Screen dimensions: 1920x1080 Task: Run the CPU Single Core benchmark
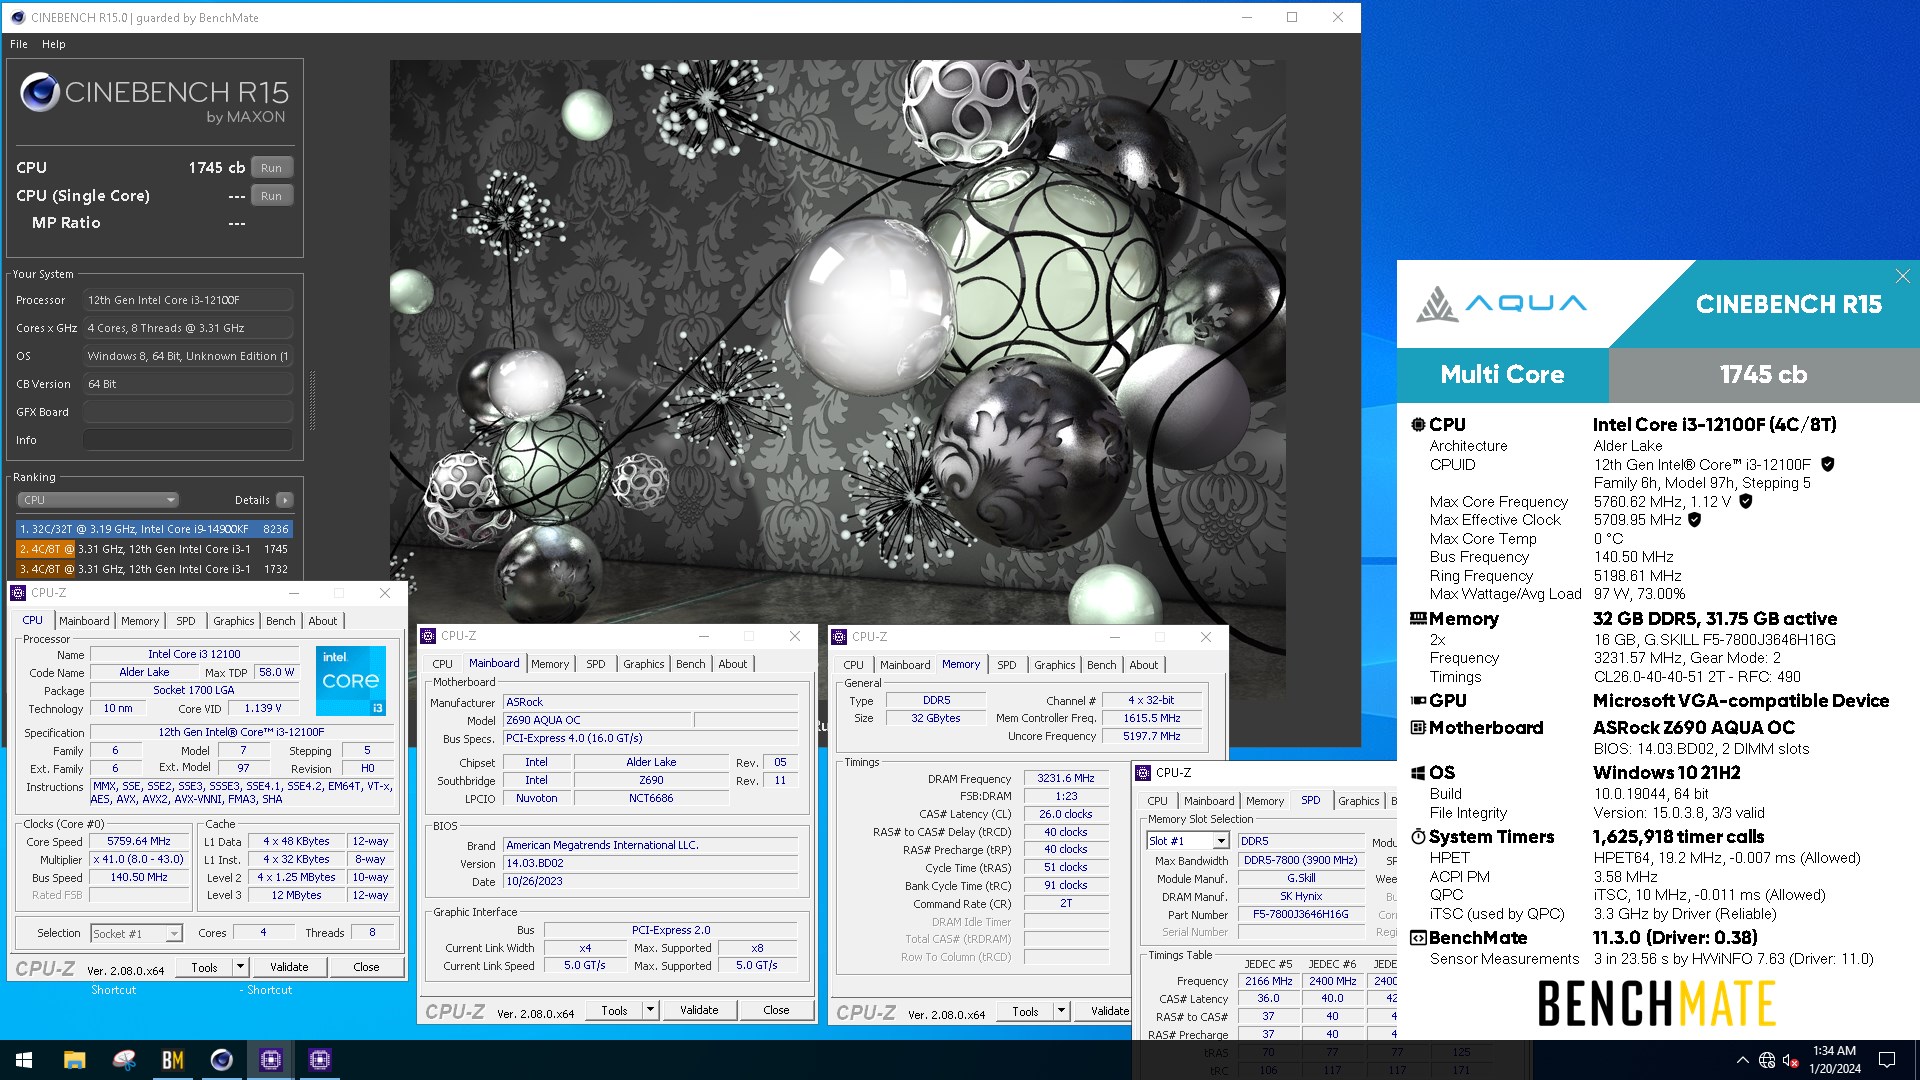(x=271, y=196)
